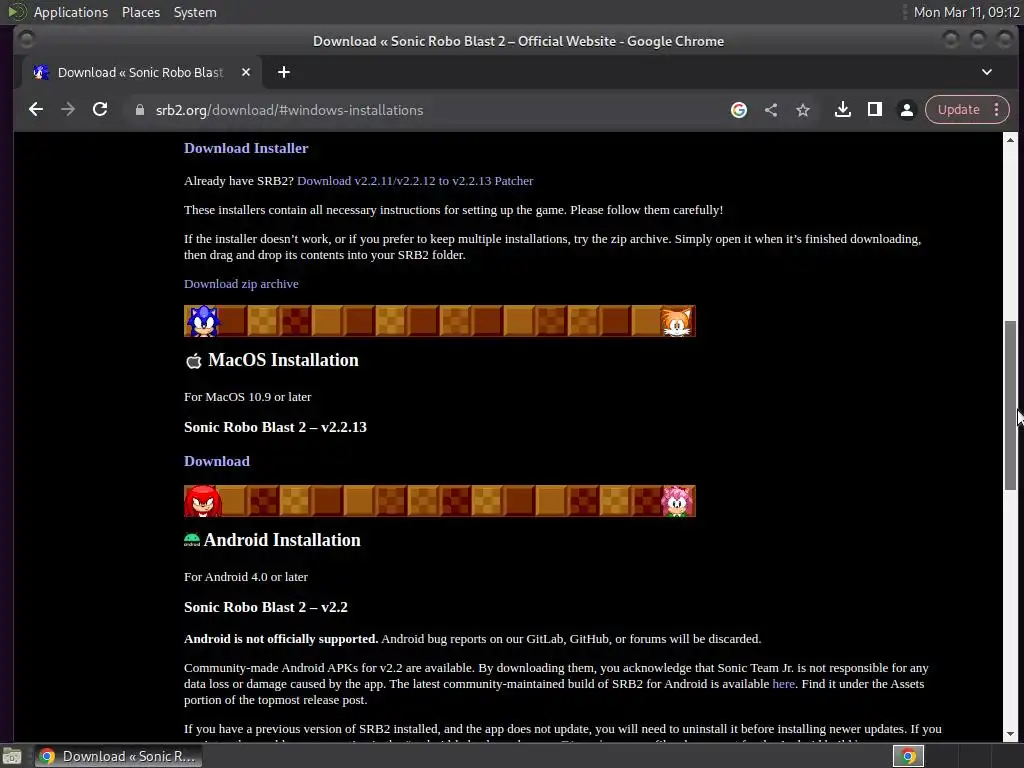This screenshot has height=768, width=1024.
Task: Click 'For MacOS 10.9 or later' text
Action: [248, 397]
